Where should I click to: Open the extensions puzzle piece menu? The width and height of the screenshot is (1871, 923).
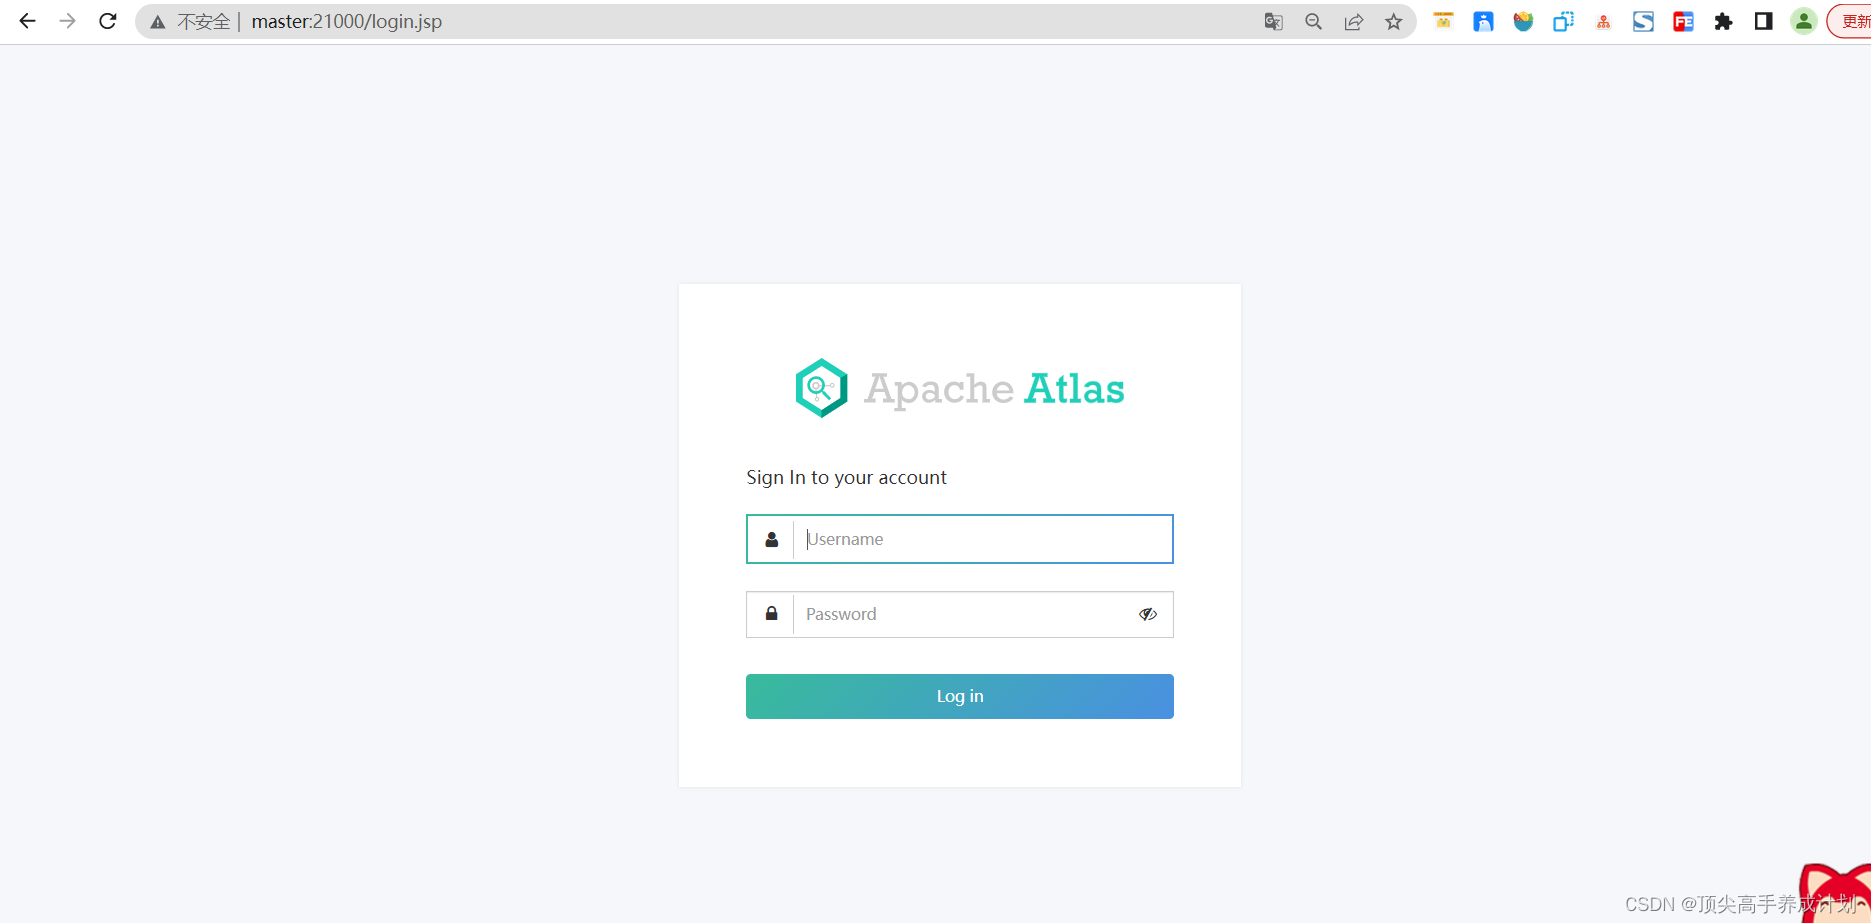(x=1723, y=21)
